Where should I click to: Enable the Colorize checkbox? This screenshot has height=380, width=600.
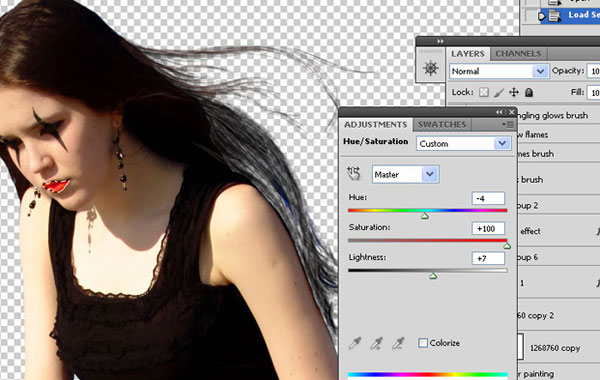423,343
